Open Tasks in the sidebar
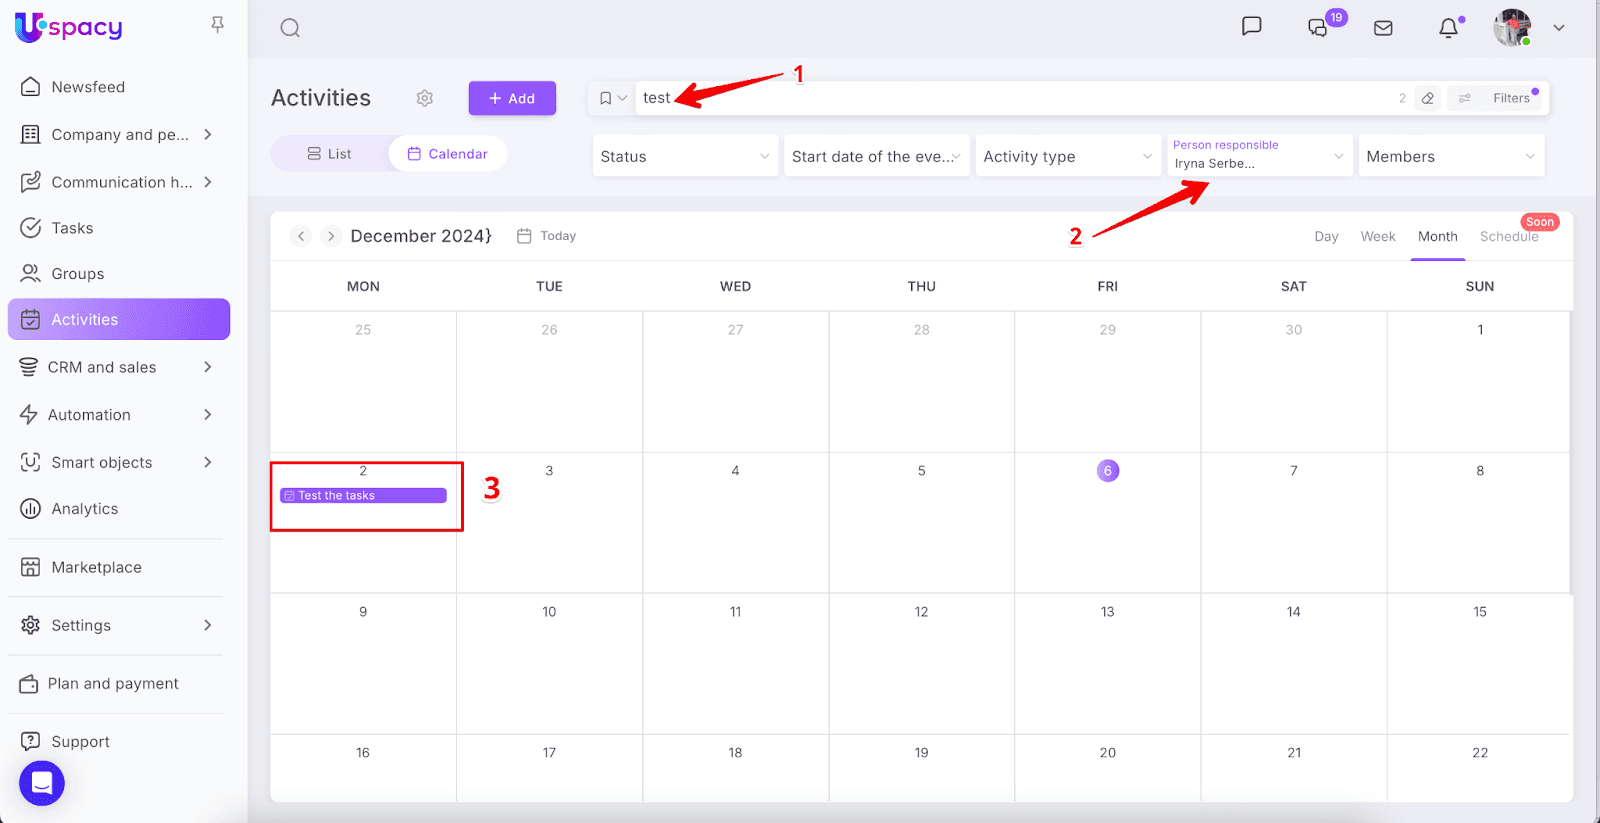Image resolution: width=1600 pixels, height=823 pixels. click(72, 228)
